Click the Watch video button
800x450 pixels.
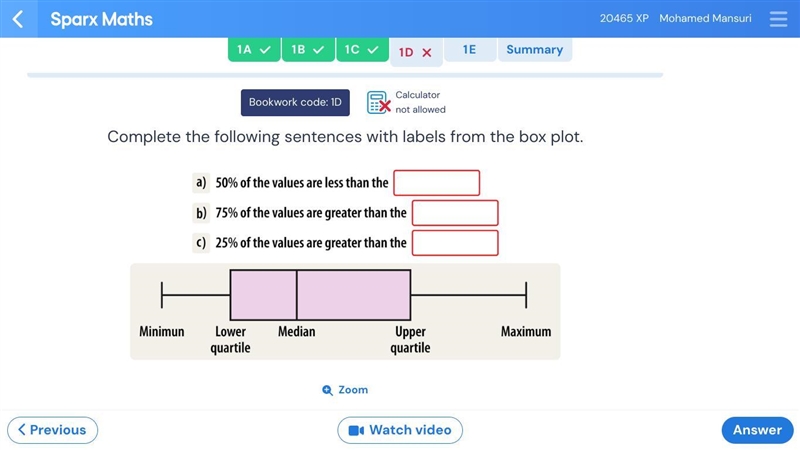pos(400,430)
